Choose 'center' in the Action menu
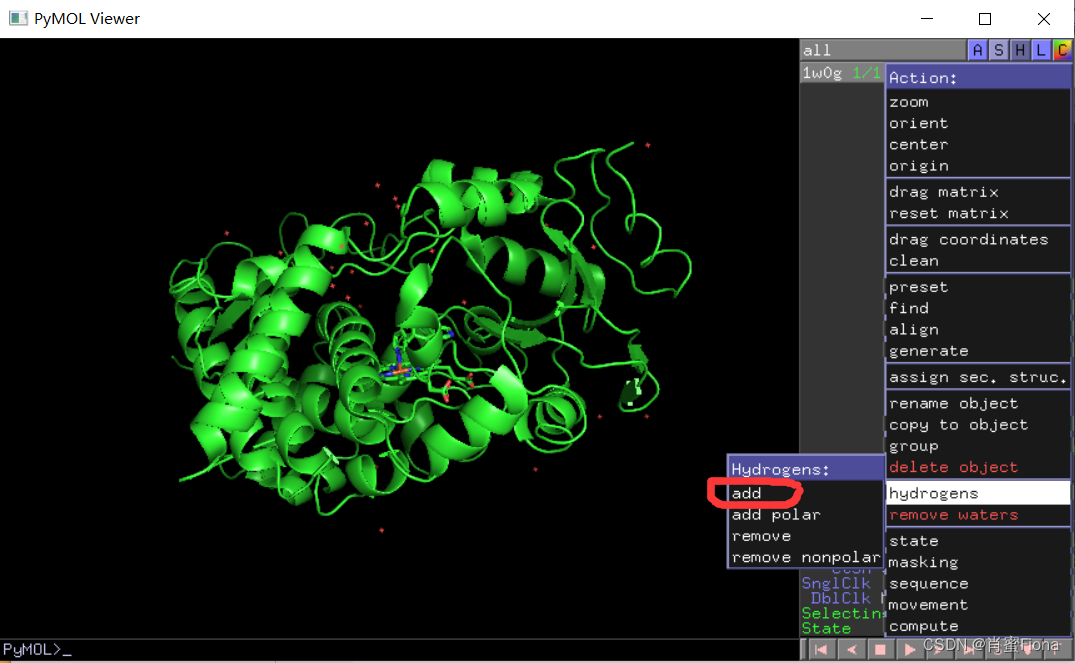This screenshot has height=663, width=1075. click(978, 144)
